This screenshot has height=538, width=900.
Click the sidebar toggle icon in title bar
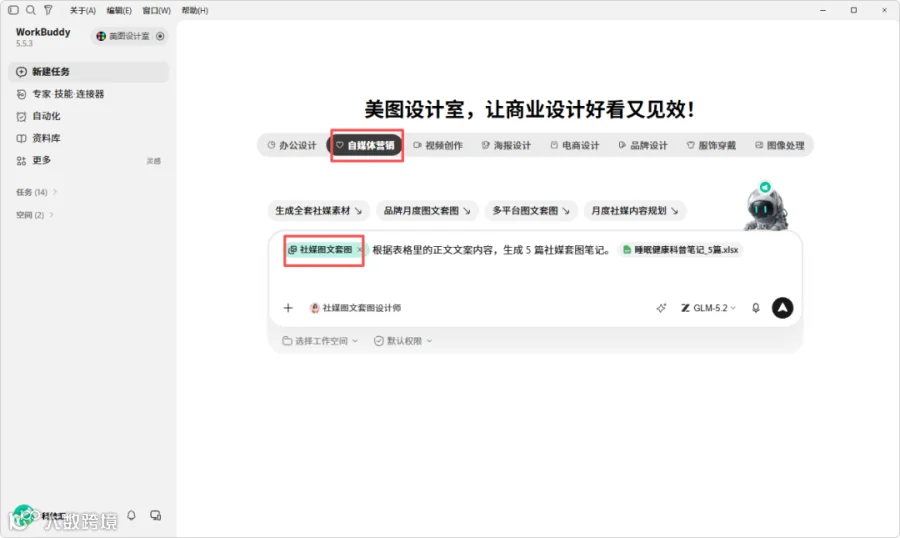tap(13, 10)
